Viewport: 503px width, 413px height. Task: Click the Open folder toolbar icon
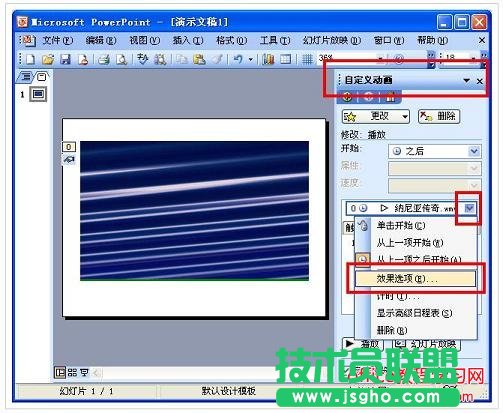pyautogui.click(x=48, y=59)
